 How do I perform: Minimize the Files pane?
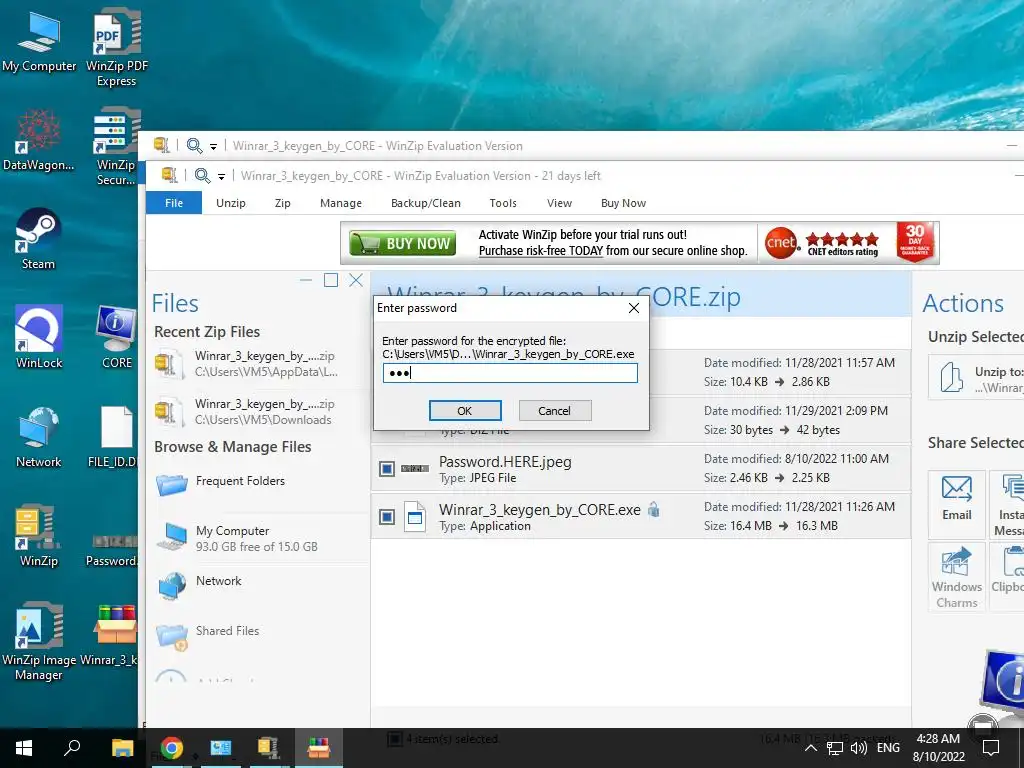point(306,280)
